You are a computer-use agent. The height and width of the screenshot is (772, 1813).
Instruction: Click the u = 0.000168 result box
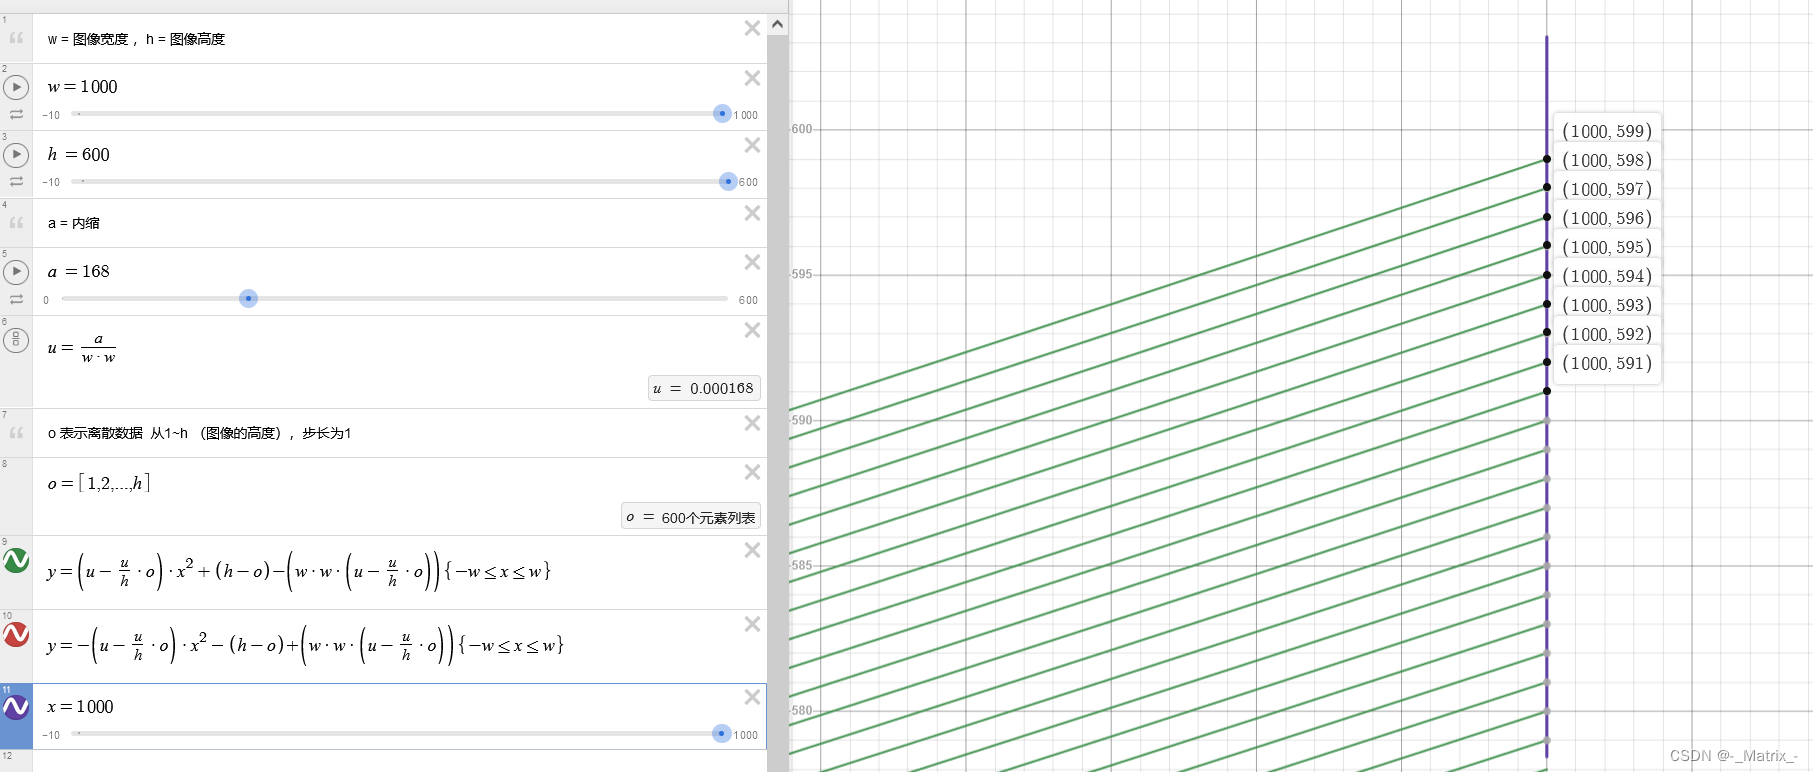tap(704, 388)
